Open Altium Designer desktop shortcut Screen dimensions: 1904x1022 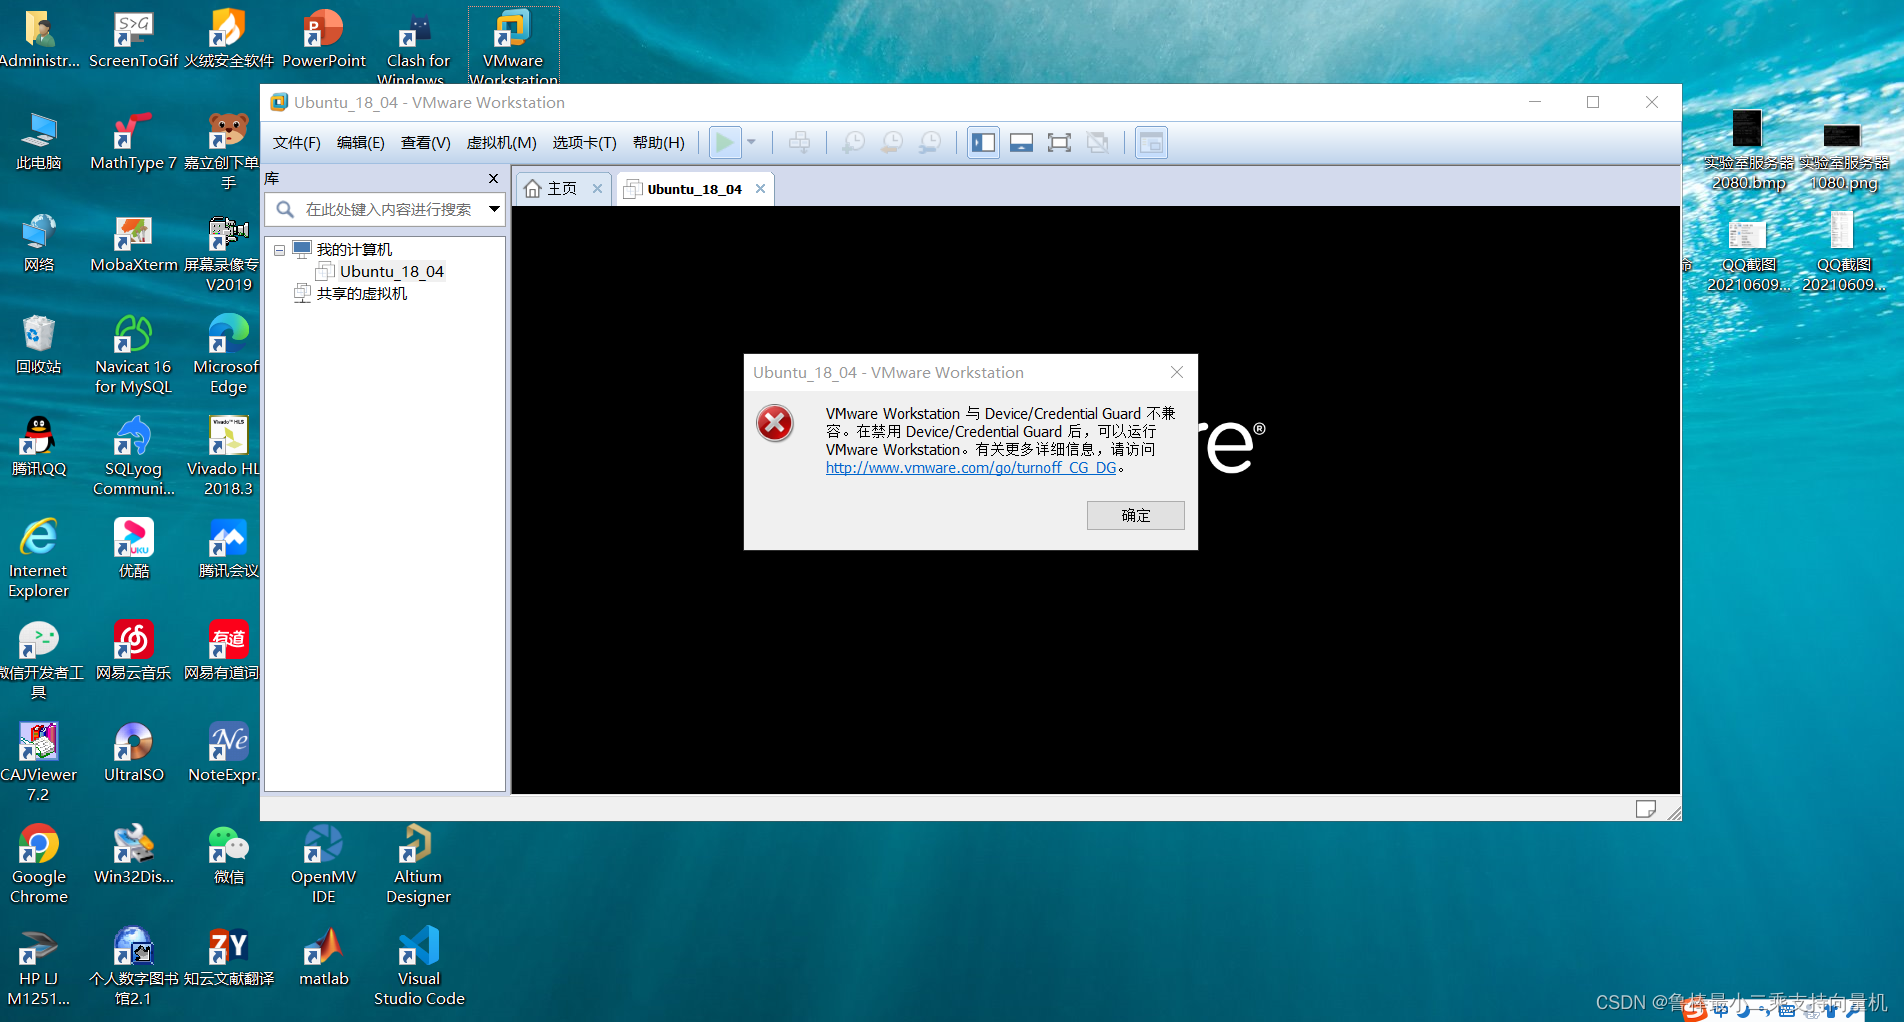pyautogui.click(x=418, y=866)
